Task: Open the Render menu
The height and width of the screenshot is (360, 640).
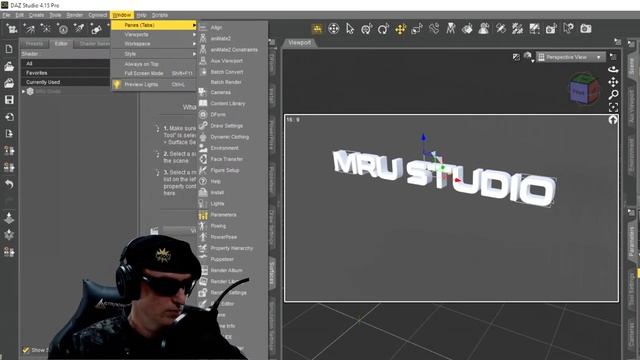Action: [75, 15]
